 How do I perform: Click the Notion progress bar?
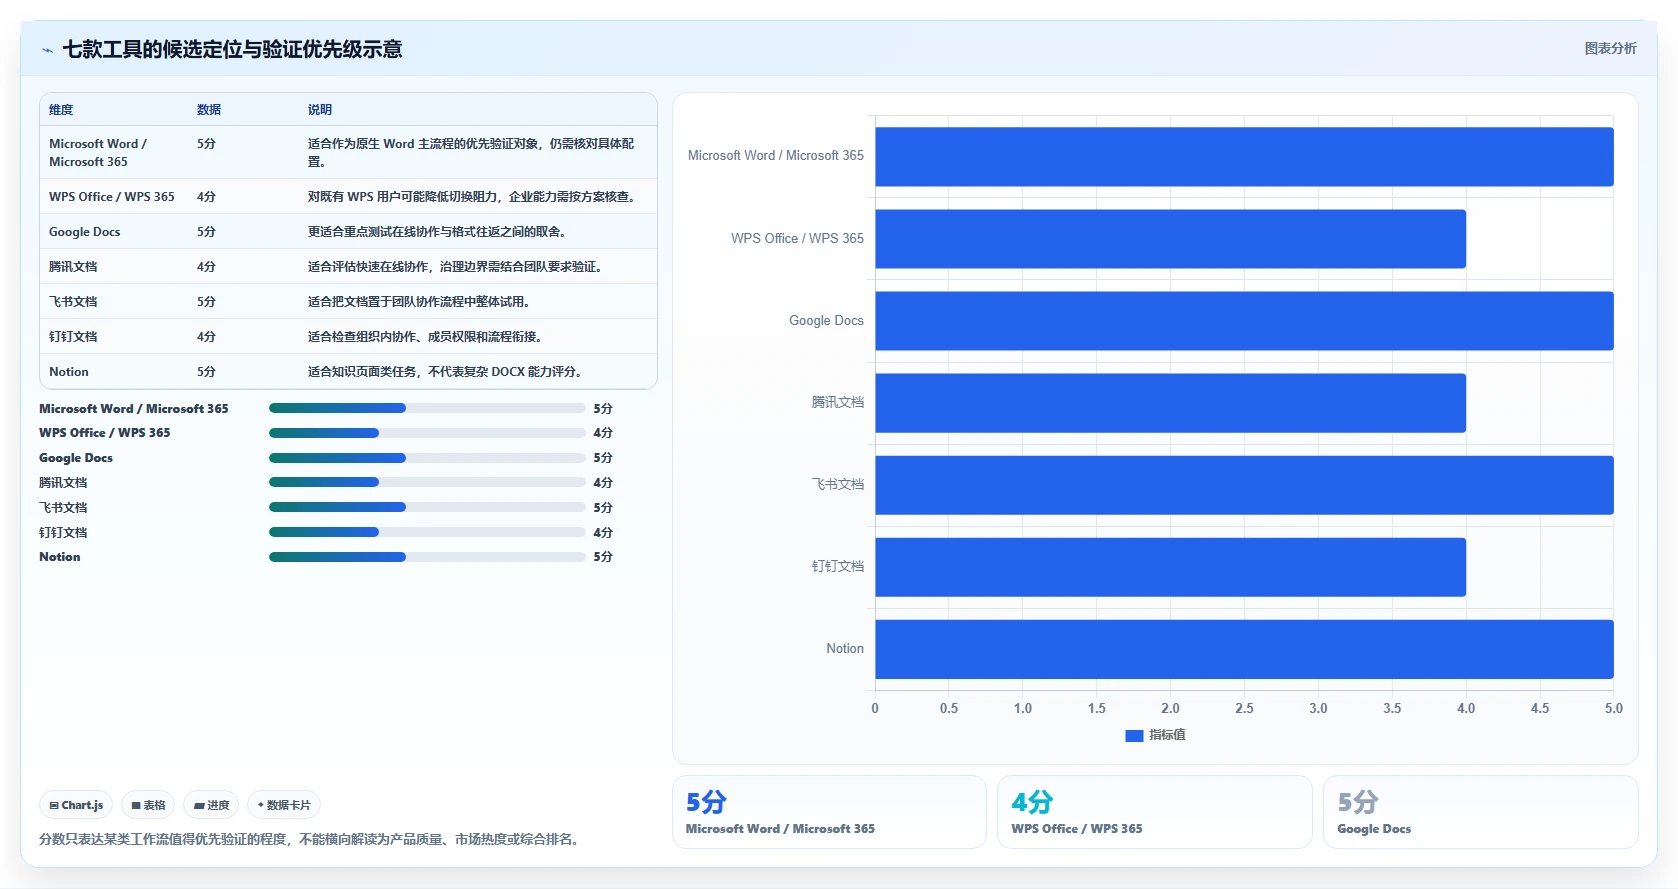(427, 557)
